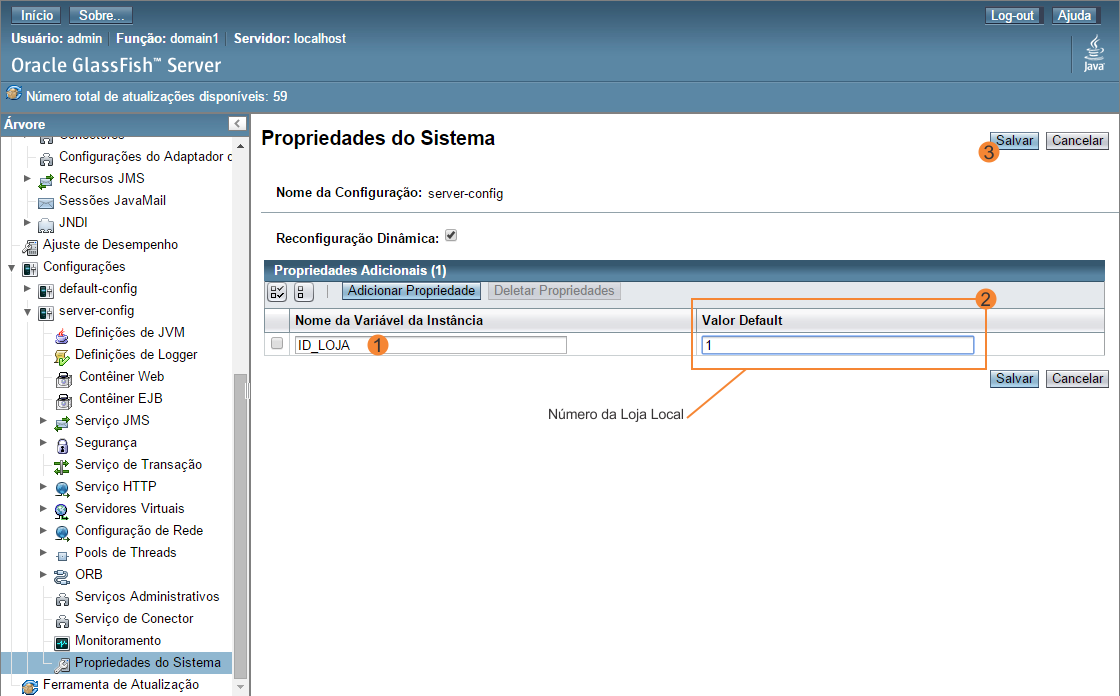Select the ID_LOJA property row checkbox
This screenshot has width=1120, height=696.
click(x=277, y=344)
